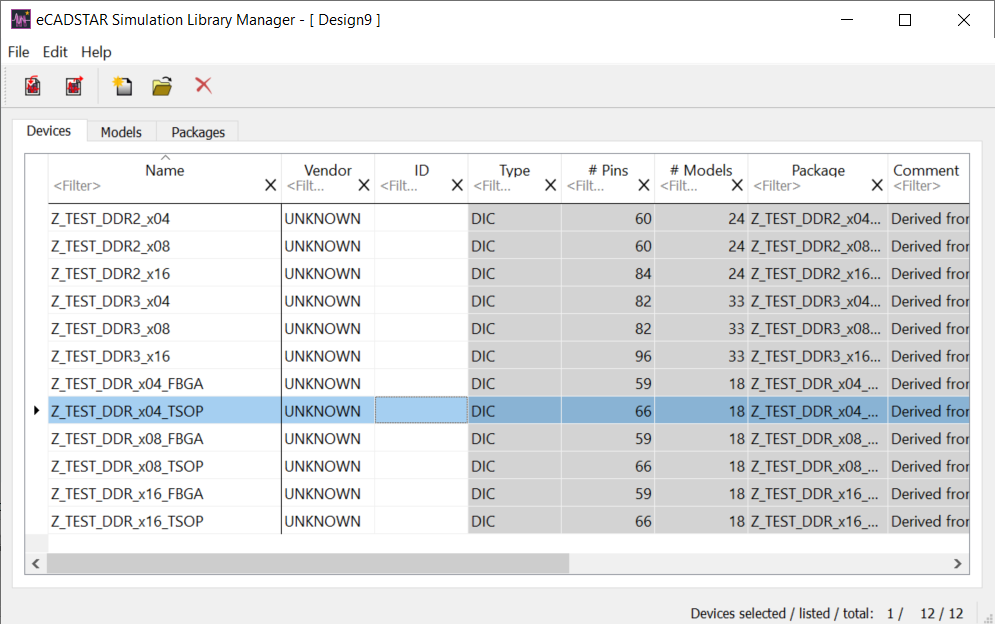The width and height of the screenshot is (995, 624).
Task: Click the Package cell for Z_TEST_DDR3_x08
Action: pyautogui.click(x=818, y=328)
